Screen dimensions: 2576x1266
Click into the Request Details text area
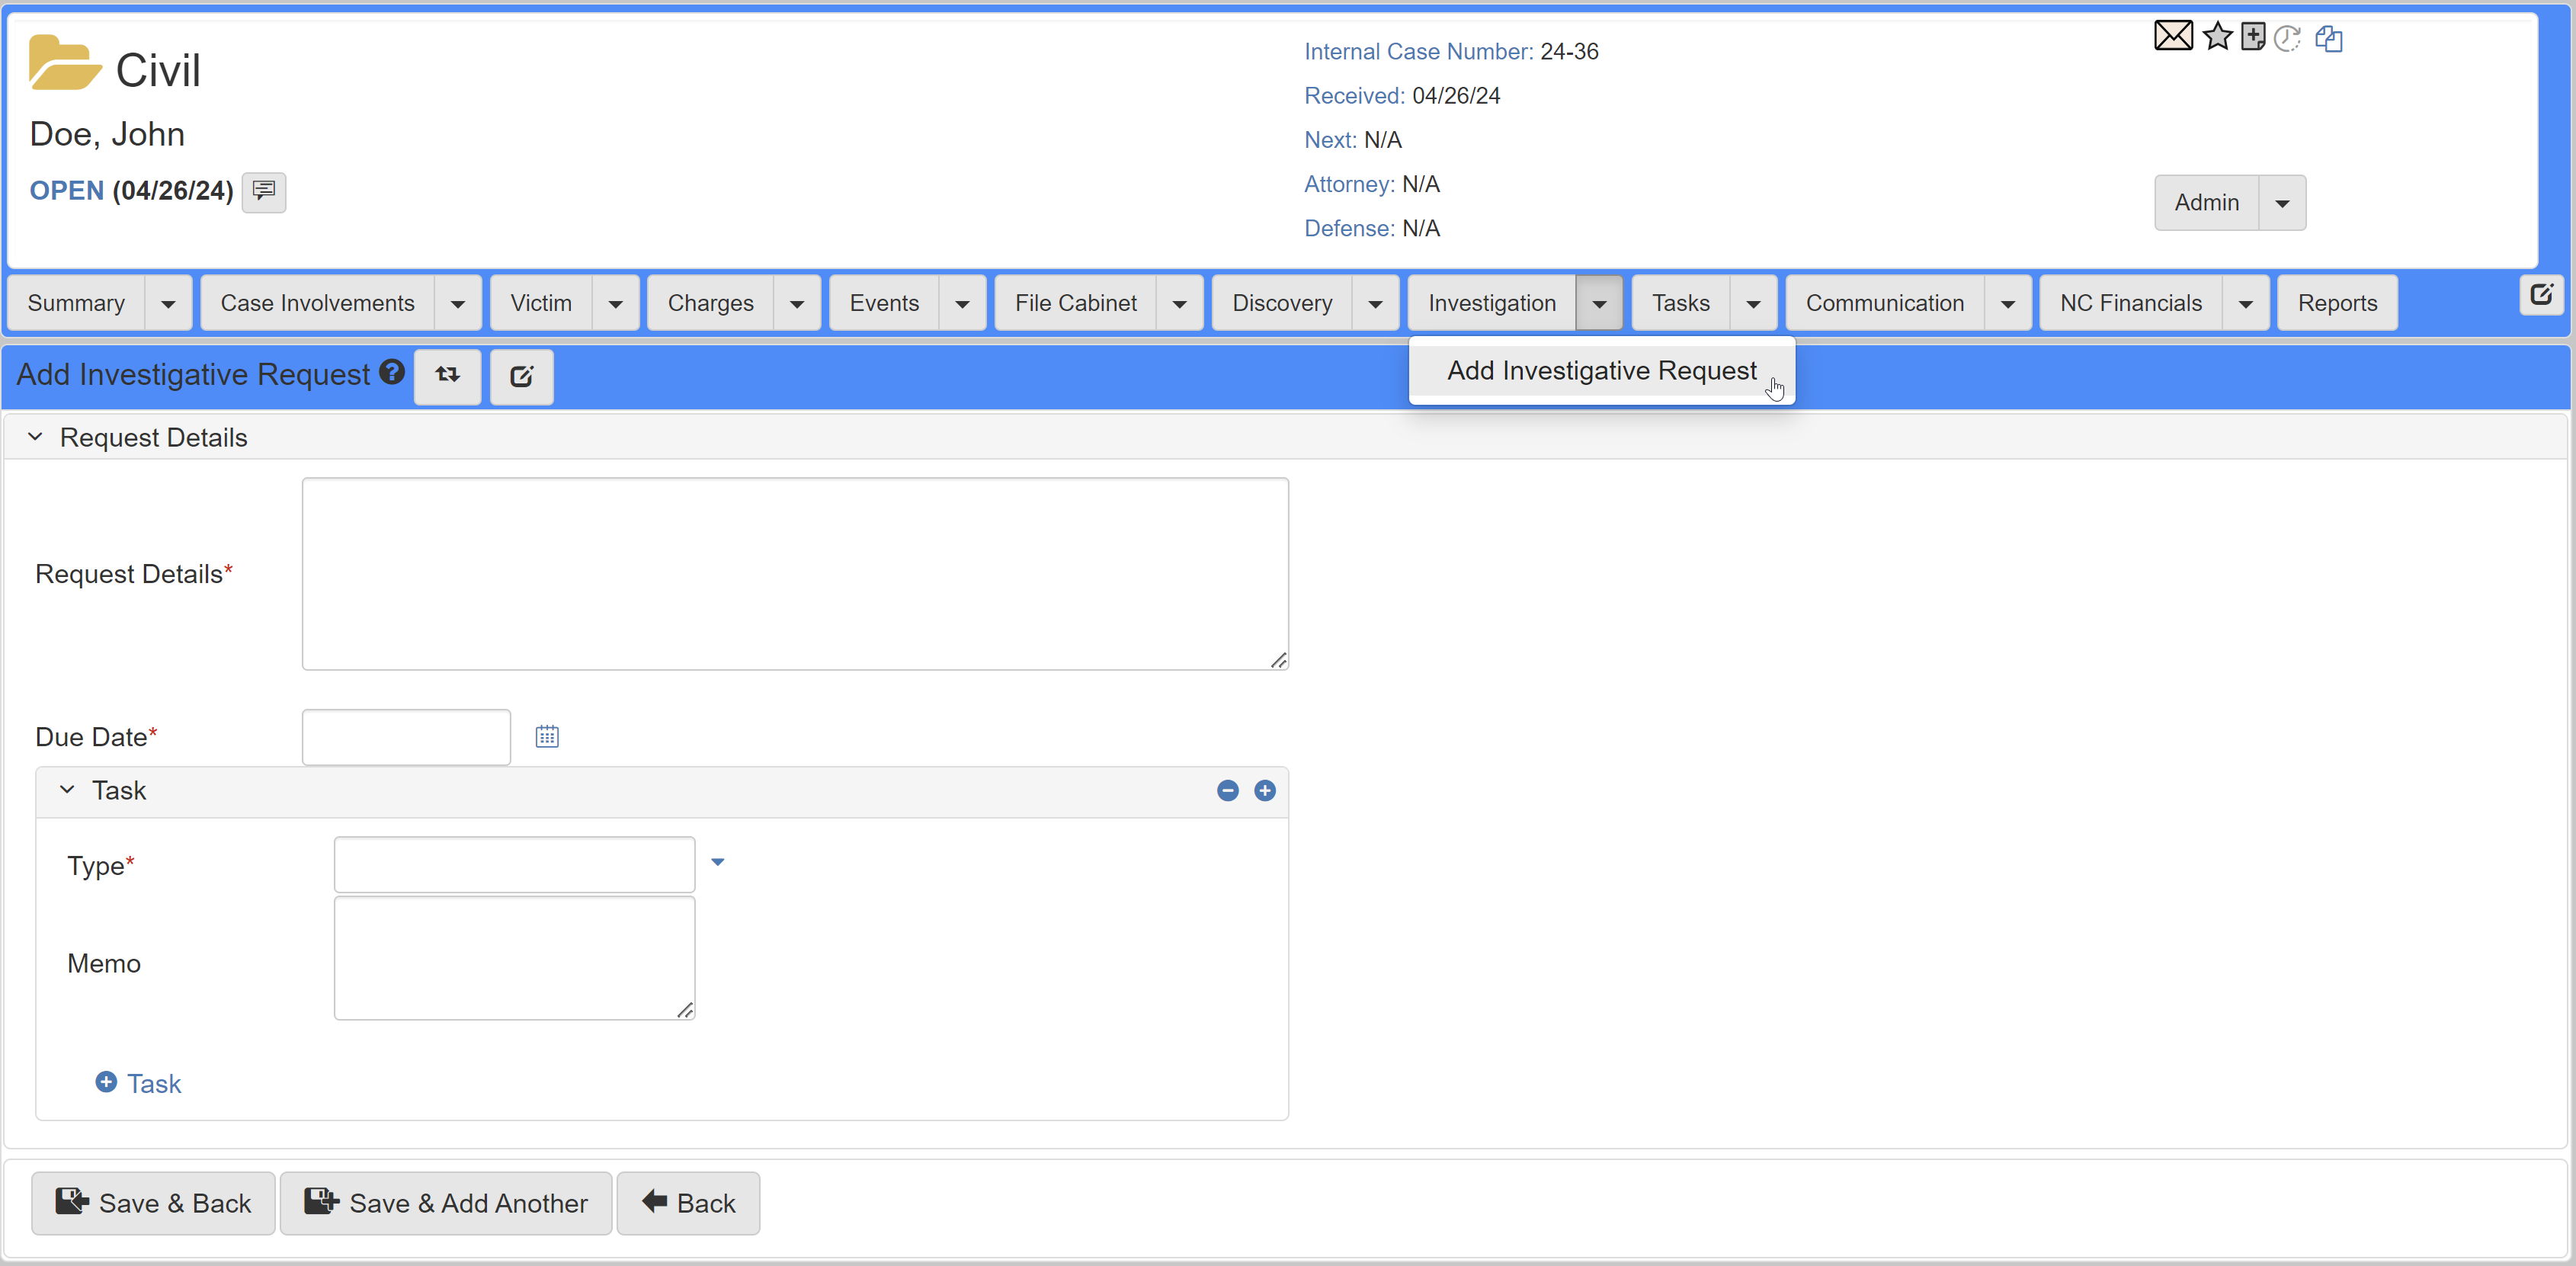794,574
